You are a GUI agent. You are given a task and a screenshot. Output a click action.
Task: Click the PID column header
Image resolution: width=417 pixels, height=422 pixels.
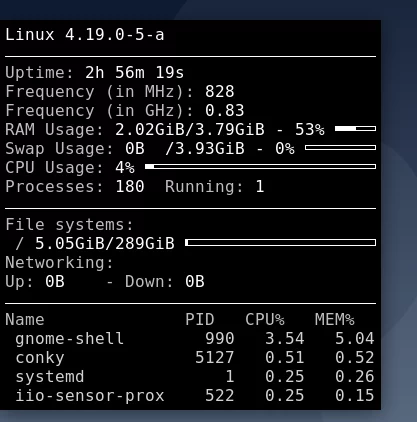[200, 320]
